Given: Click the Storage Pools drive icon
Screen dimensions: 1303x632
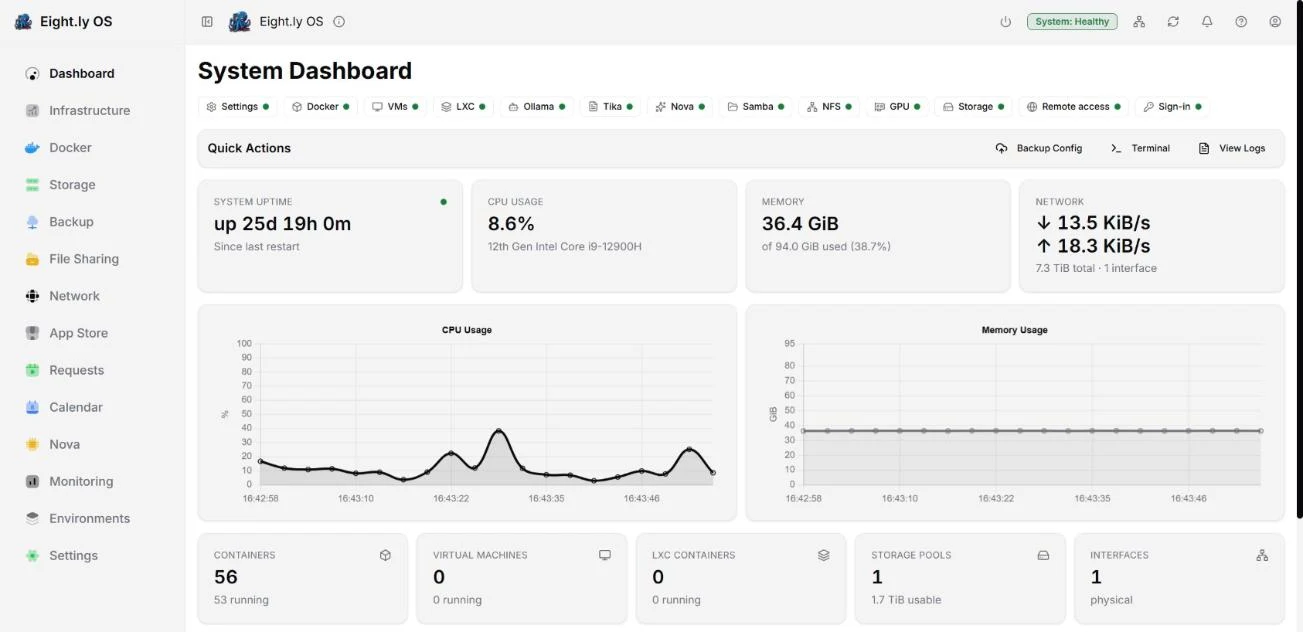Looking at the screenshot, I should pyautogui.click(x=1043, y=555).
